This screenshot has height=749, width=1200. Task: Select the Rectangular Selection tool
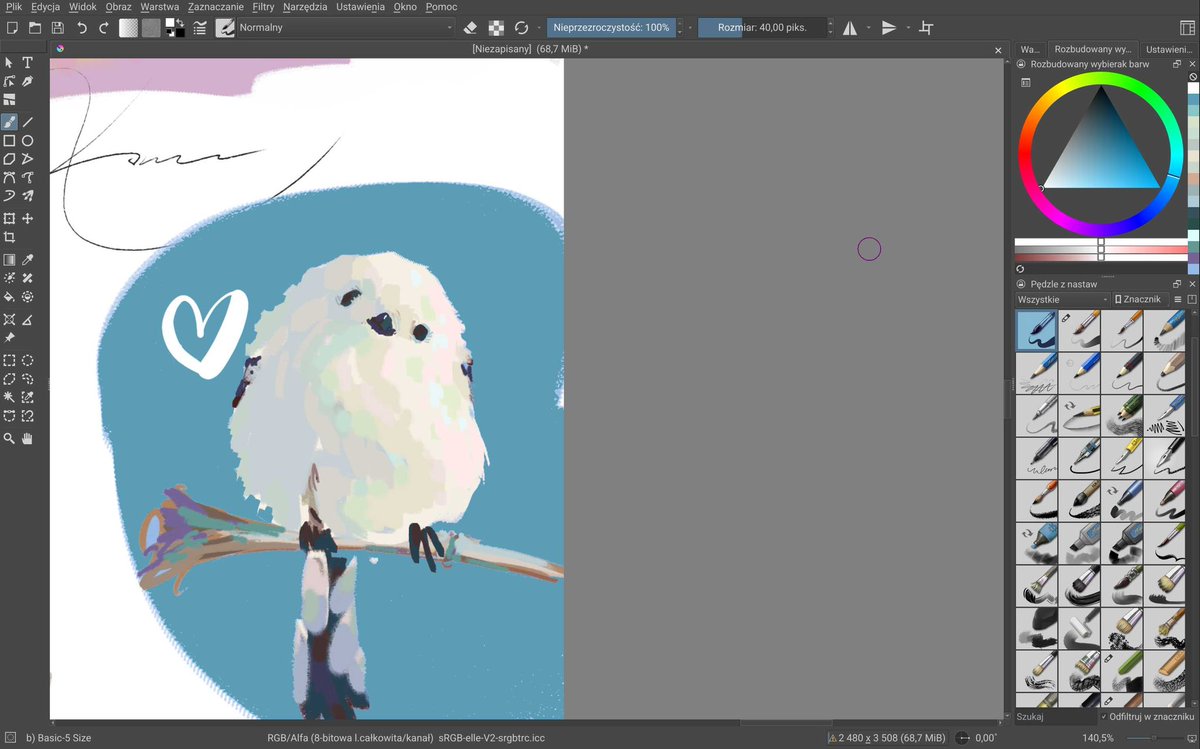coord(9,361)
